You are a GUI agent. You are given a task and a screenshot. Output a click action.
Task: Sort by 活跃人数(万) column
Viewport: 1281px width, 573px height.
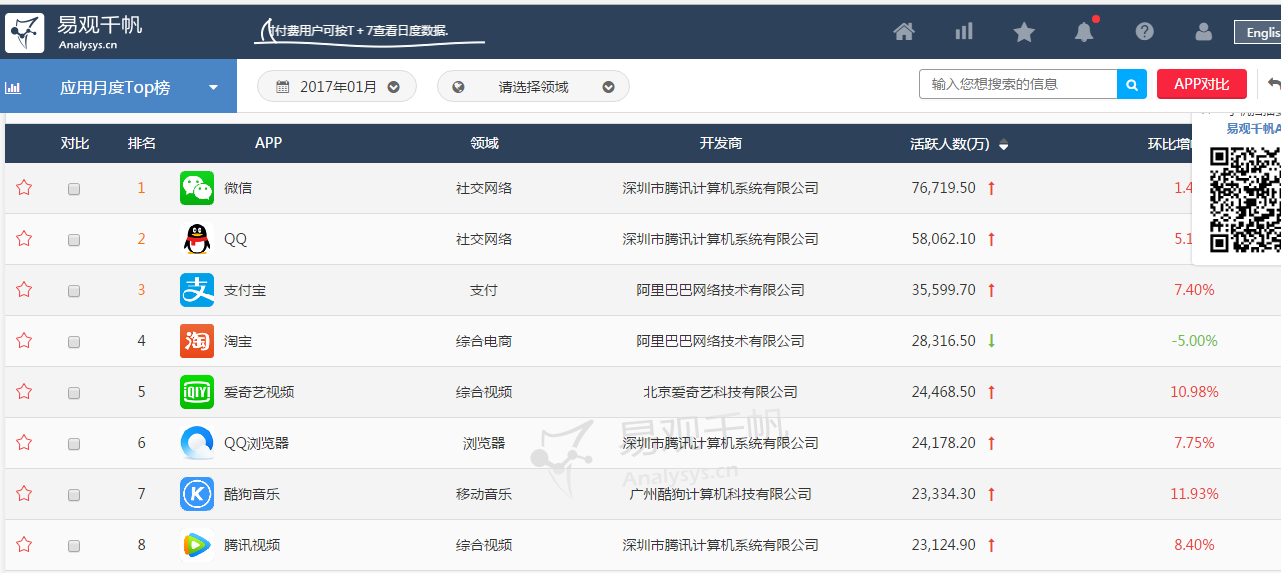click(x=958, y=144)
